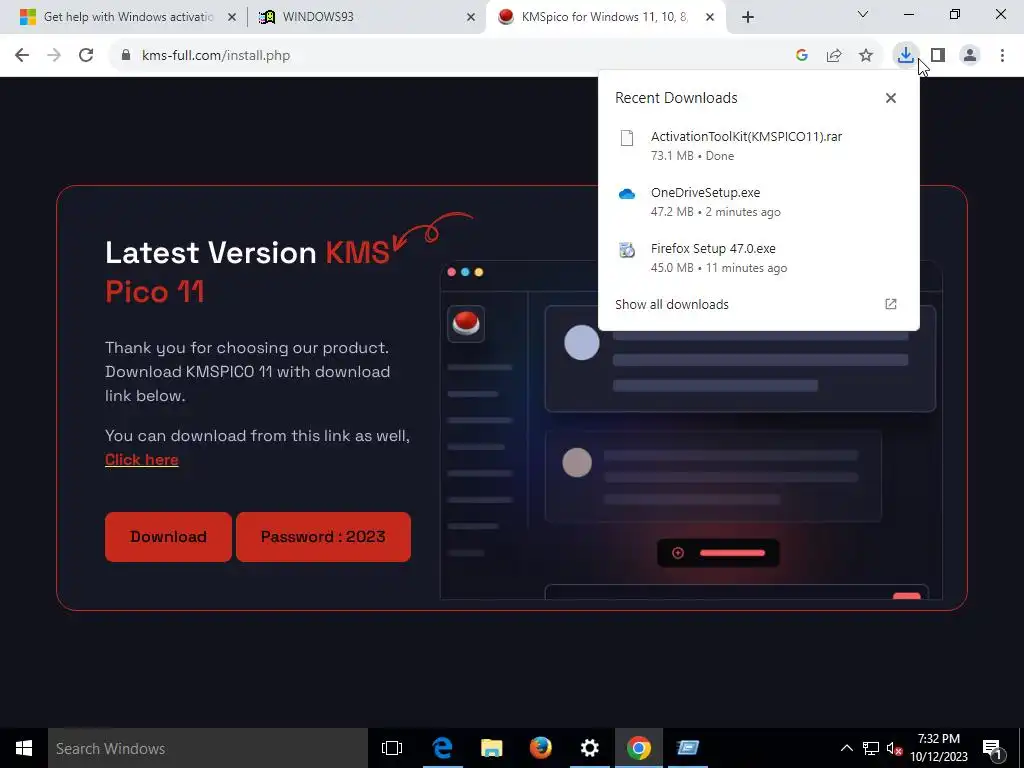
Task: Open downloads page external link icon
Action: click(891, 304)
